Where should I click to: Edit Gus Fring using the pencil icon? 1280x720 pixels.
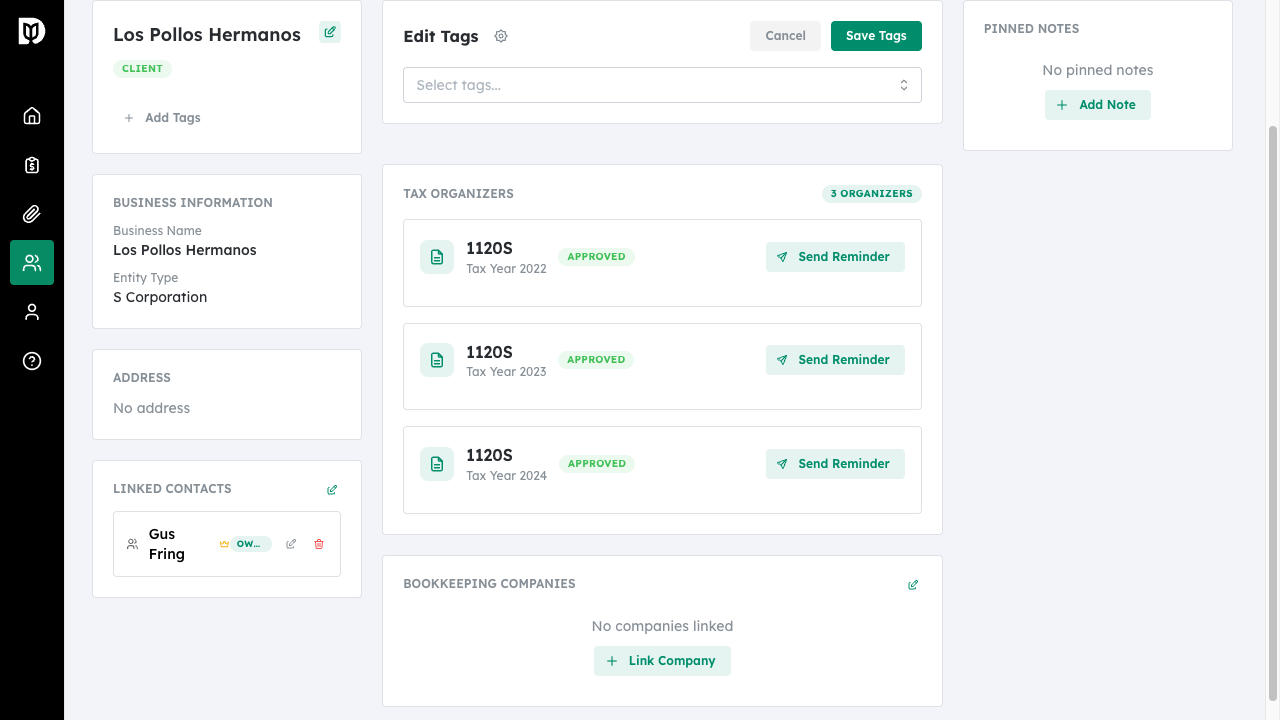[x=291, y=544]
